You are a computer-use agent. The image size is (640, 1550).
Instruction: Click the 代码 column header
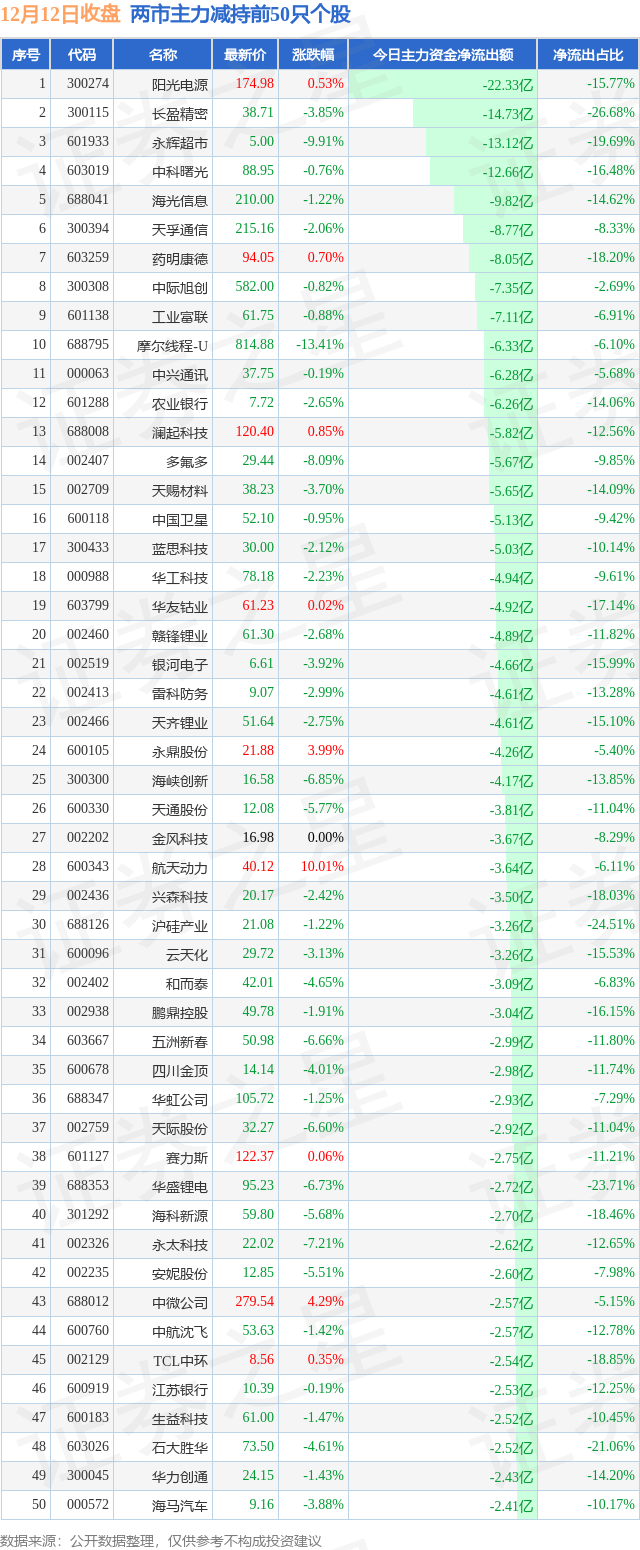click(81, 55)
